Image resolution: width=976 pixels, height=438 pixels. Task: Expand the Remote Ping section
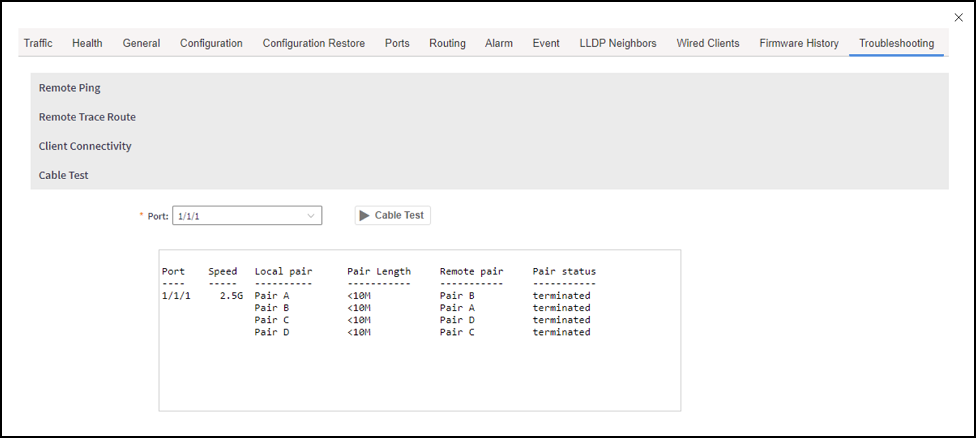pos(489,88)
